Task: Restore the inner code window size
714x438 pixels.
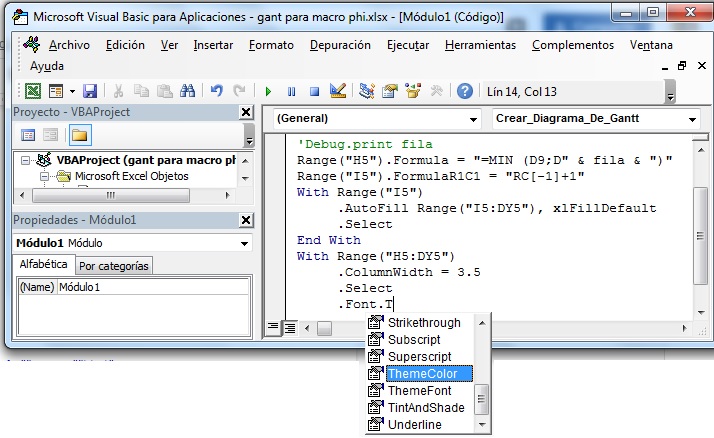Action: click(x=682, y=66)
